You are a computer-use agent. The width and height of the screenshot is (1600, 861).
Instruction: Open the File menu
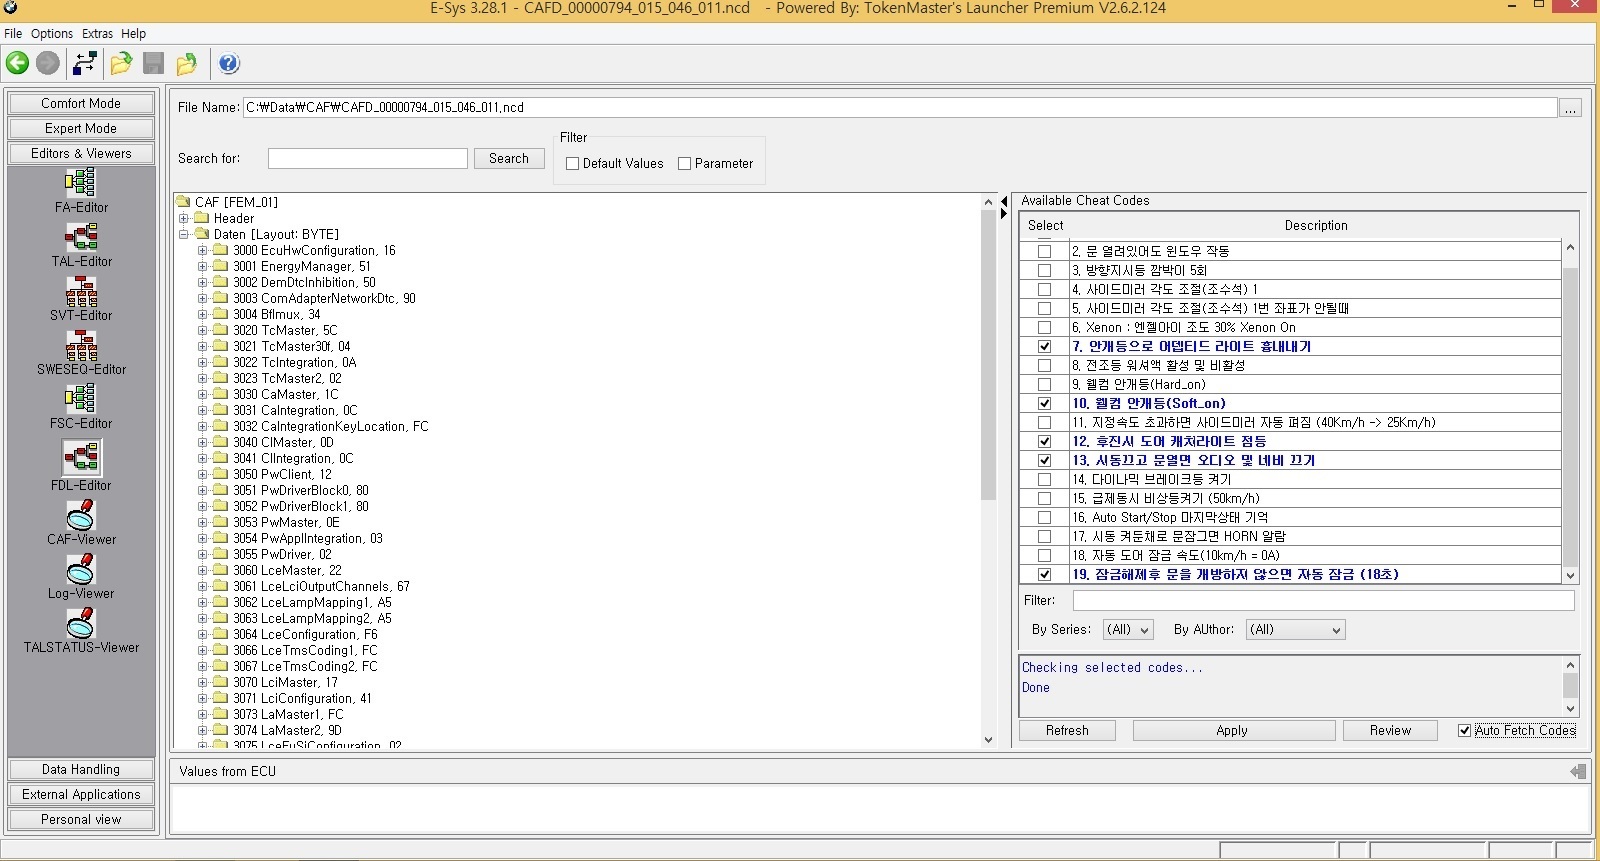(x=13, y=33)
